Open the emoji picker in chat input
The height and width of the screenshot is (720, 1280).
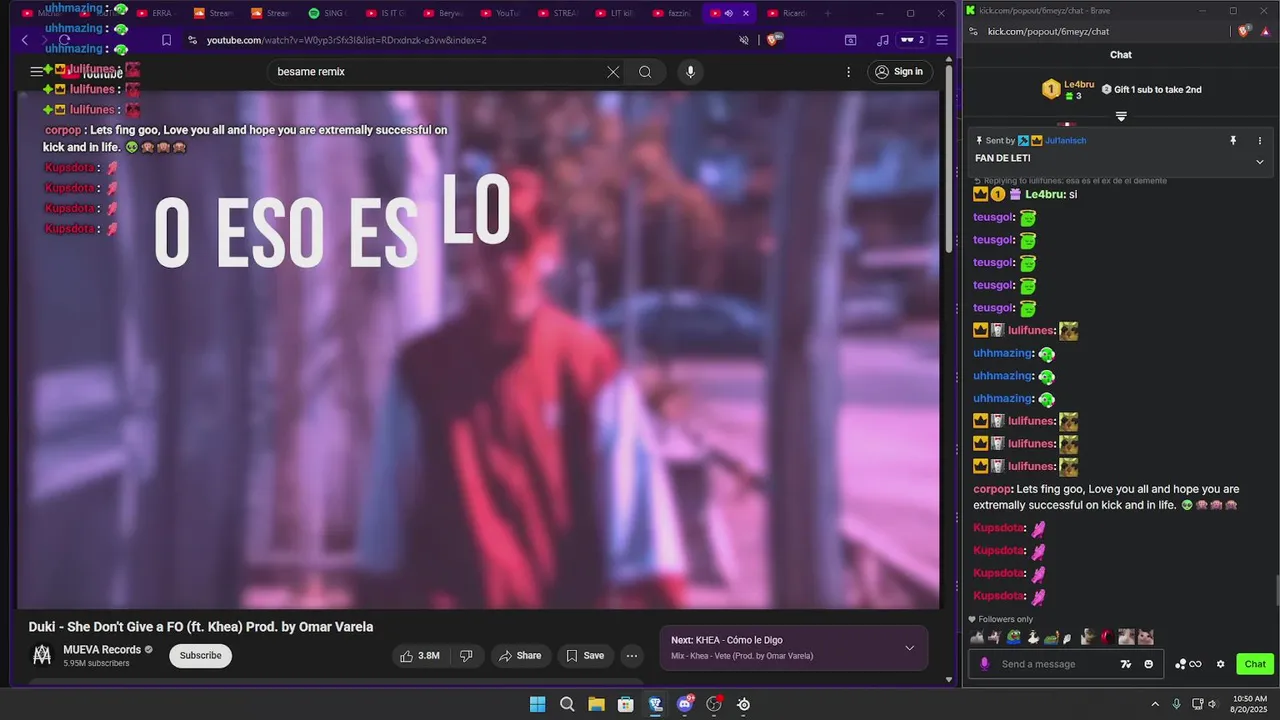pos(1148,664)
